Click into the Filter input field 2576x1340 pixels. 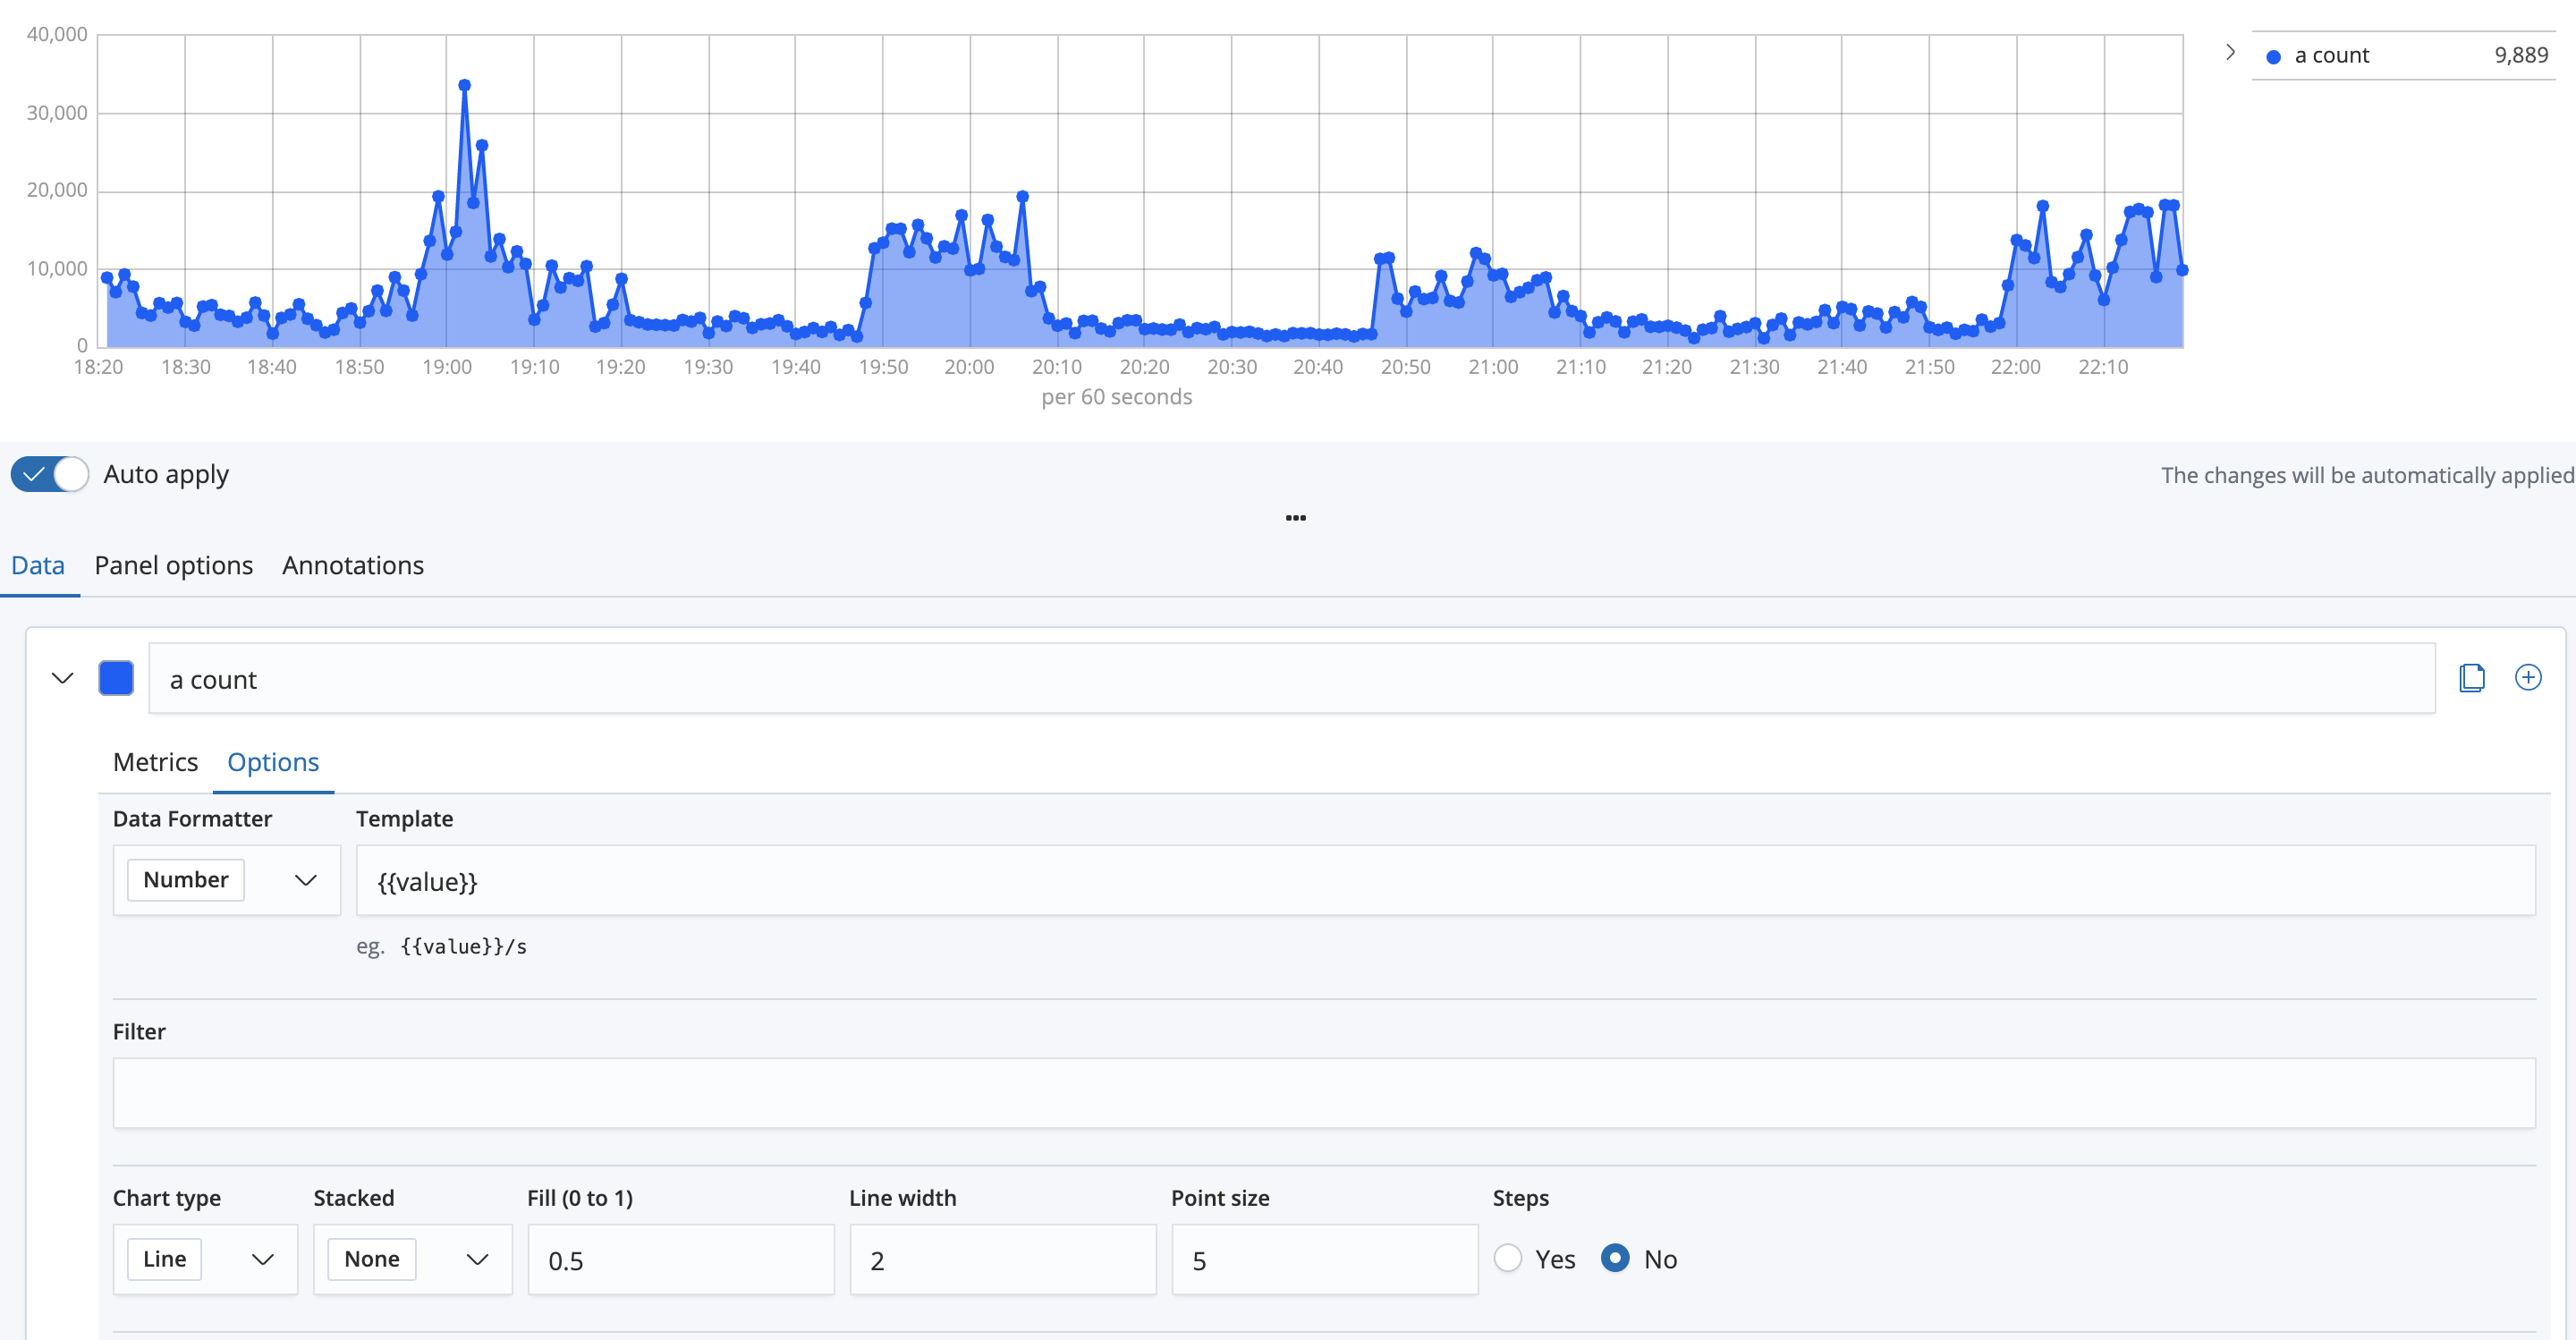click(x=1323, y=1093)
